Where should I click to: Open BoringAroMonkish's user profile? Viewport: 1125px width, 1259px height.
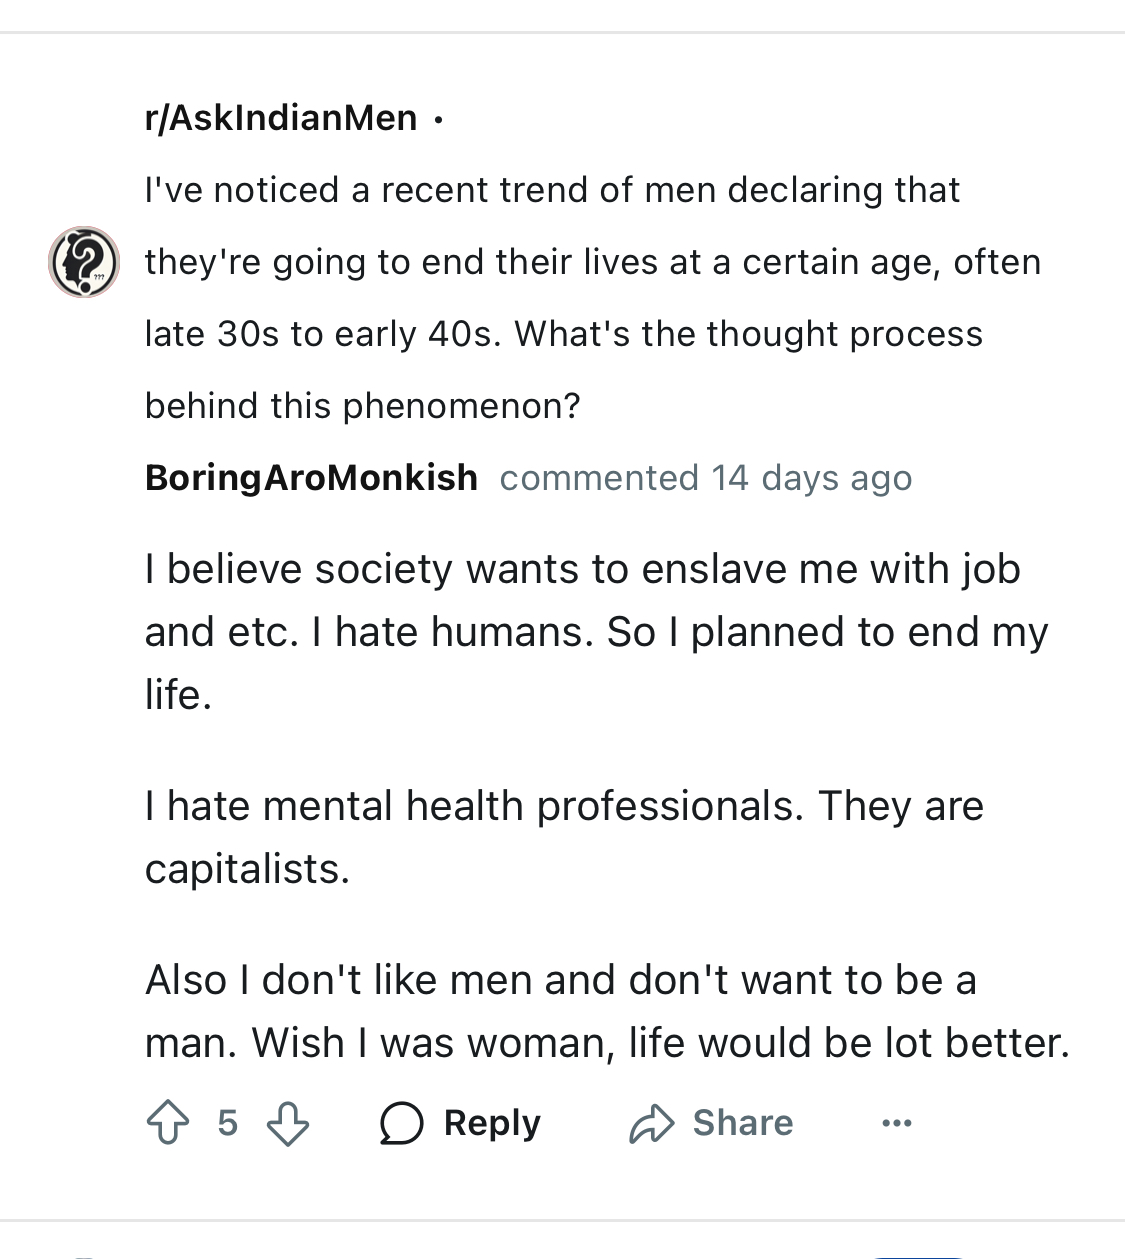pyautogui.click(x=311, y=478)
